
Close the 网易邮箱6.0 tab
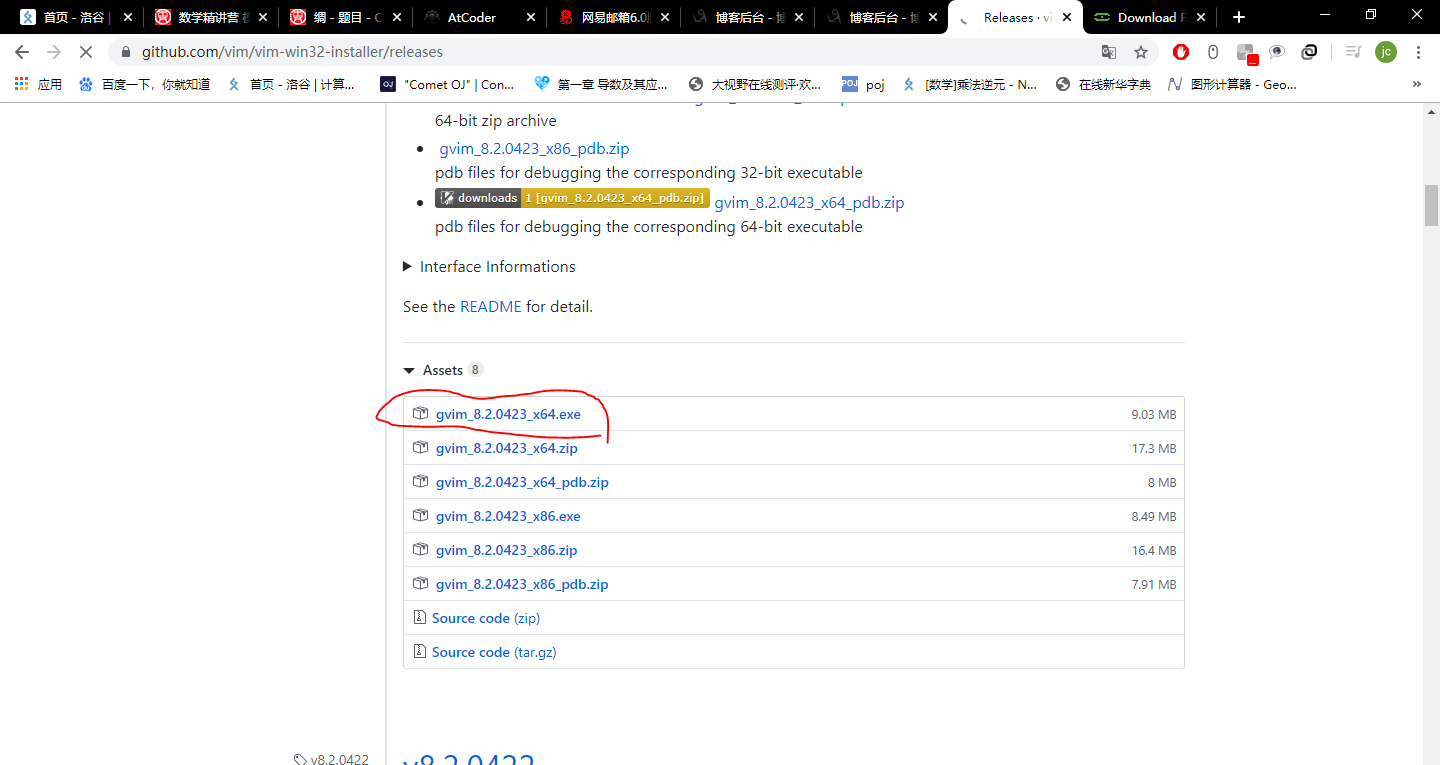tap(664, 17)
